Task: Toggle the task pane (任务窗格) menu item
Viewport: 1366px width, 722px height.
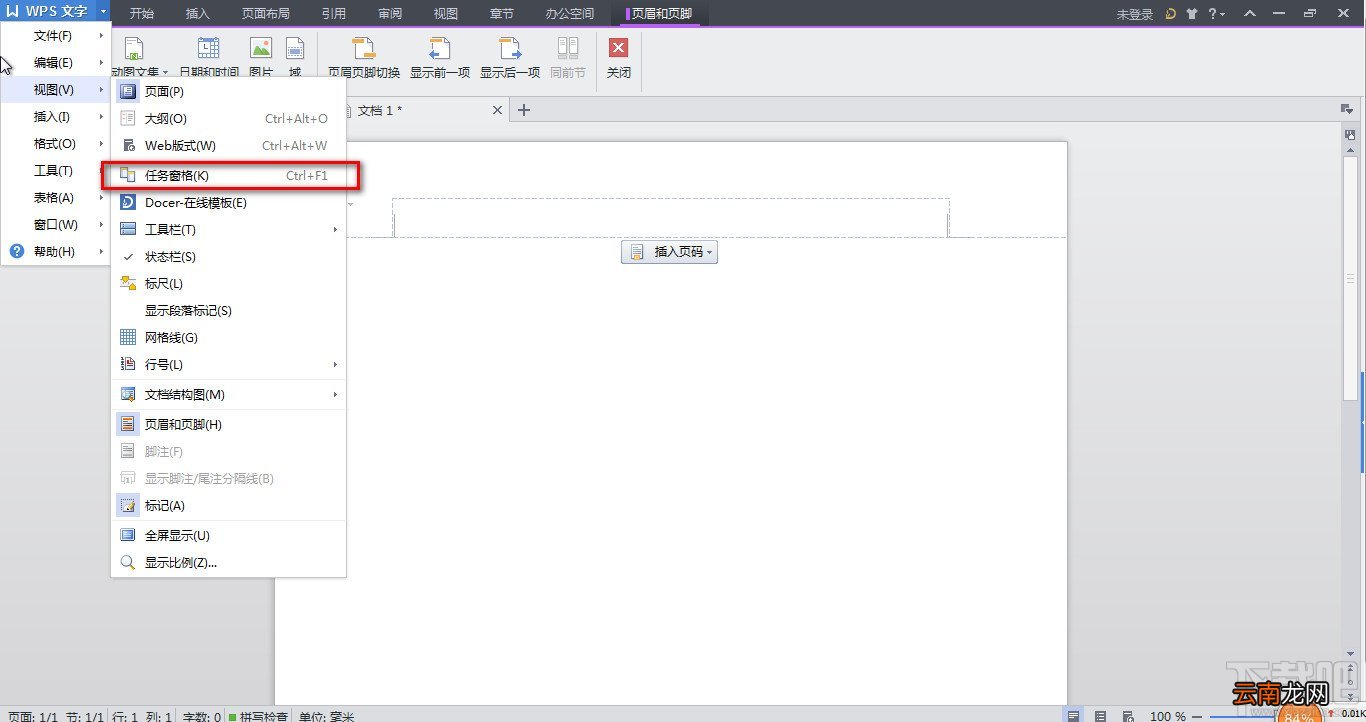Action: tap(229, 176)
